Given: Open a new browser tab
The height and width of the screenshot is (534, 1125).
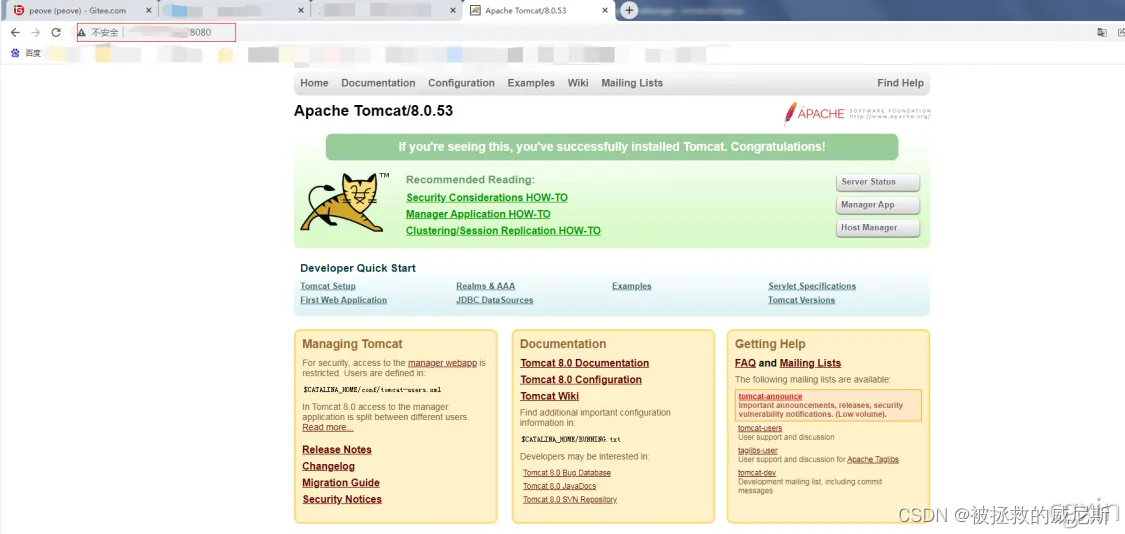Looking at the screenshot, I should tap(629, 10).
